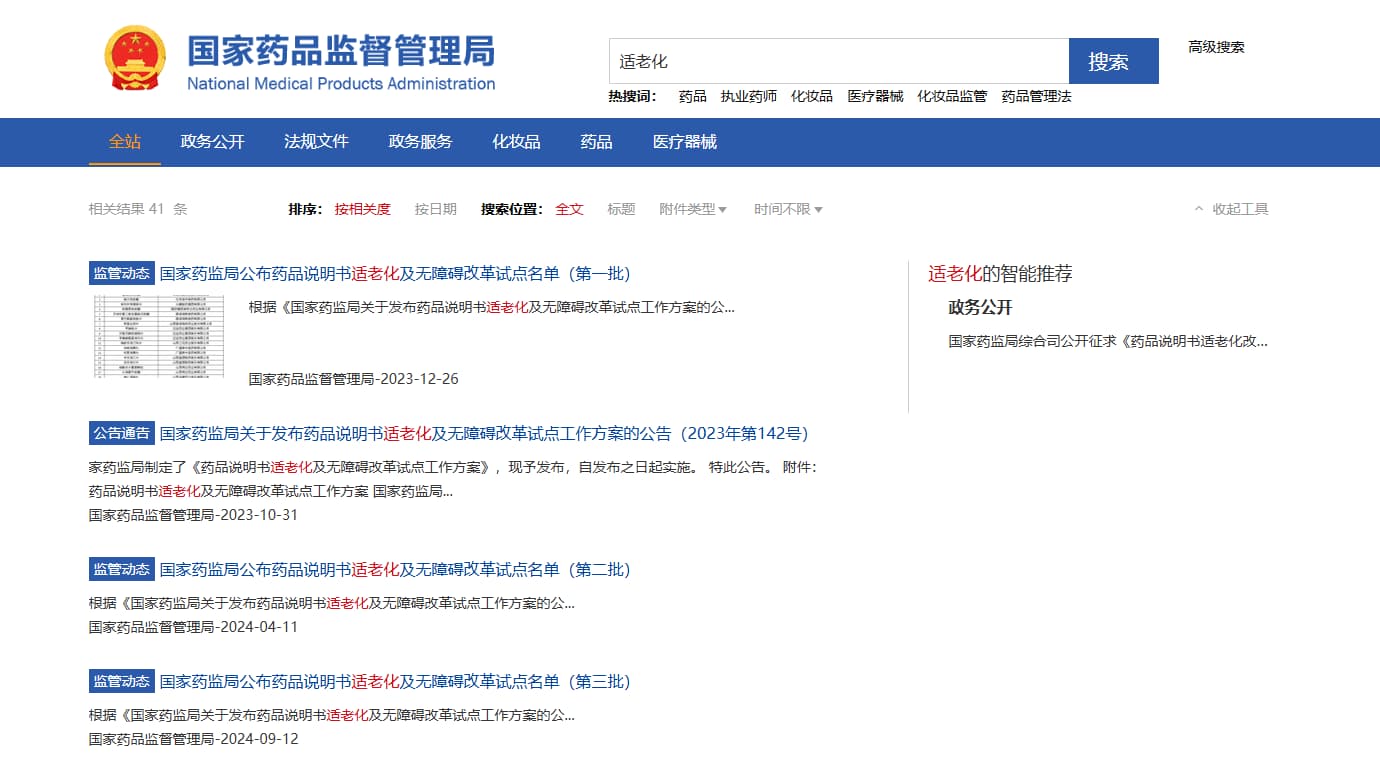Switch to the 全站 tab
The width and height of the screenshot is (1380, 771).
tap(125, 142)
